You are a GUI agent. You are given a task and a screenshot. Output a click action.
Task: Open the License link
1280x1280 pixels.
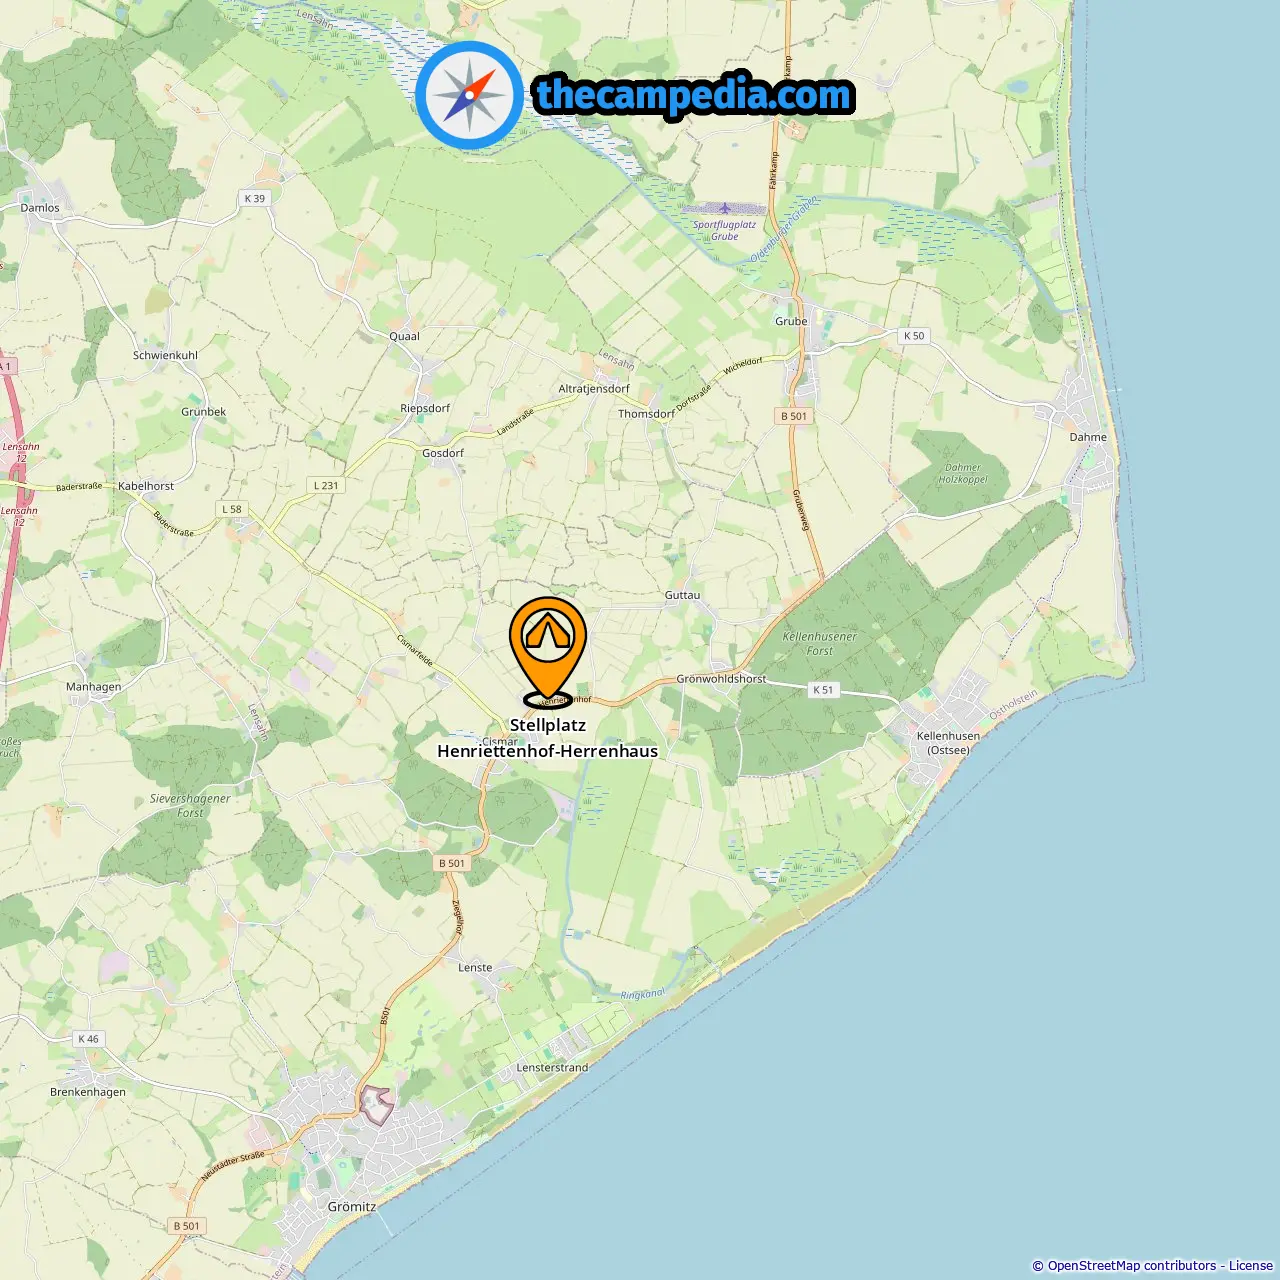(x=1251, y=1266)
